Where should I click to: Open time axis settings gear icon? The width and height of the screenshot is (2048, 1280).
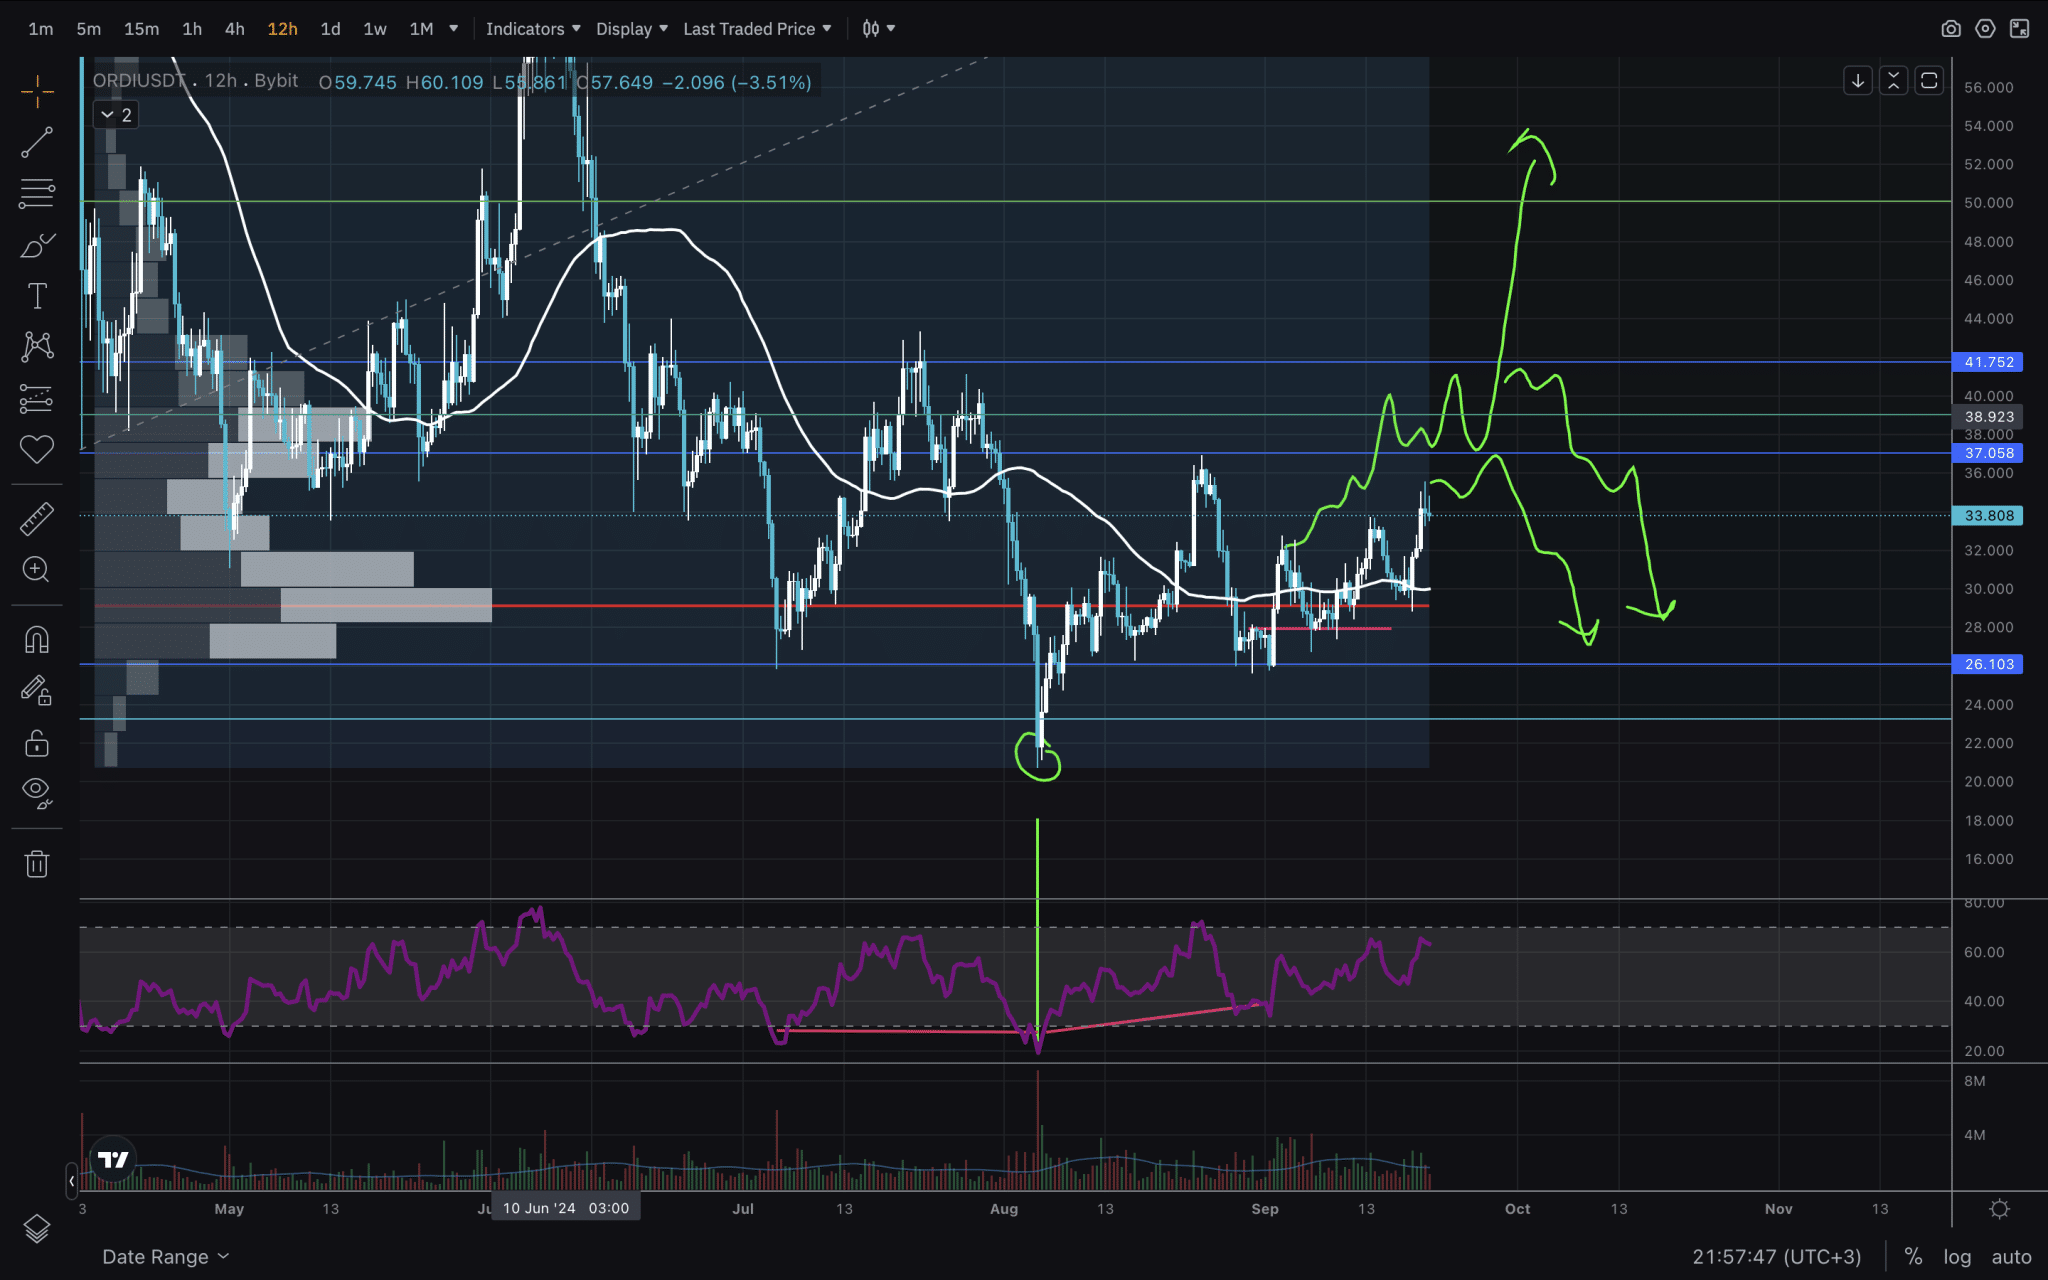[2000, 1209]
